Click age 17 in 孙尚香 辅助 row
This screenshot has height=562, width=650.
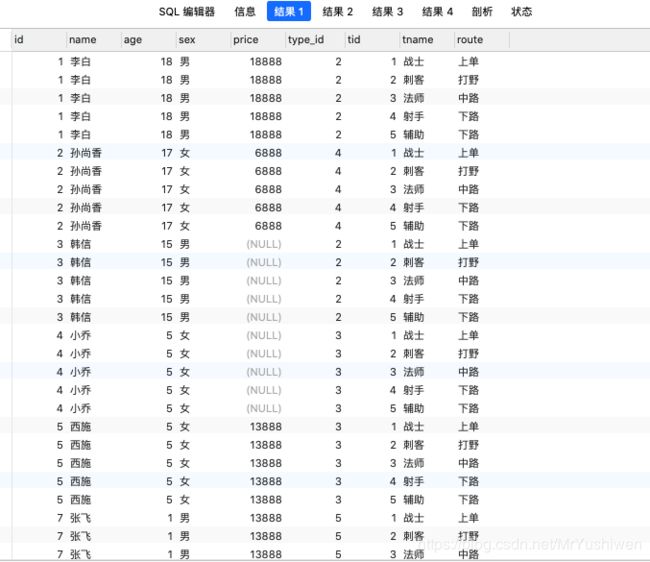[167, 226]
